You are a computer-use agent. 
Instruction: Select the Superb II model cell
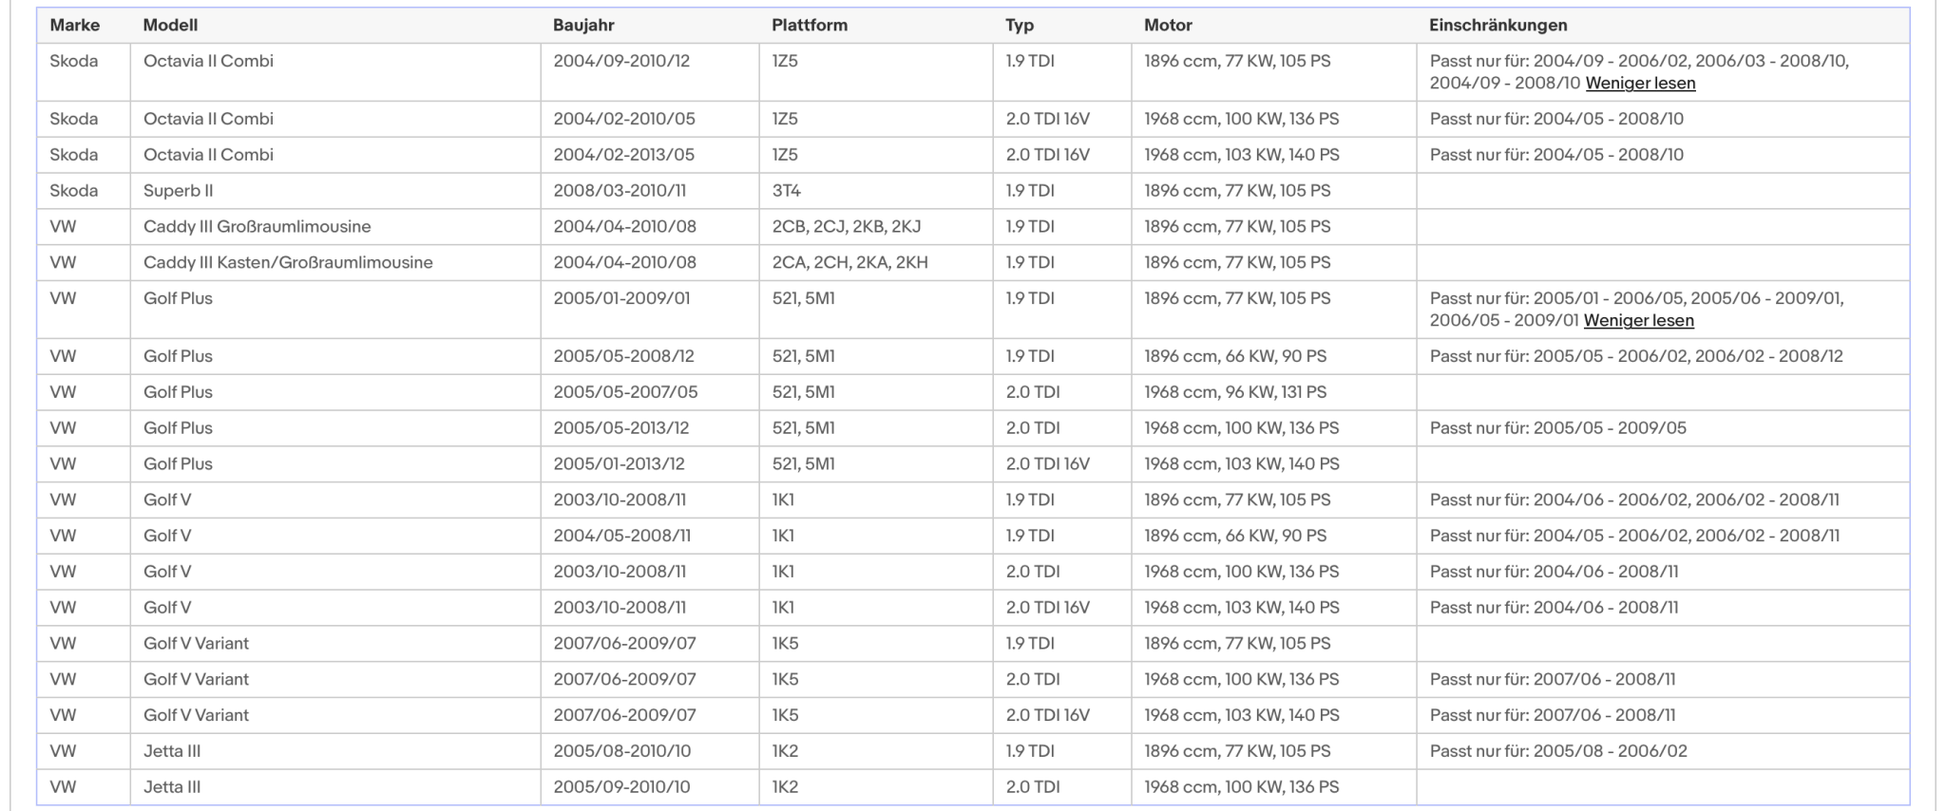[178, 191]
